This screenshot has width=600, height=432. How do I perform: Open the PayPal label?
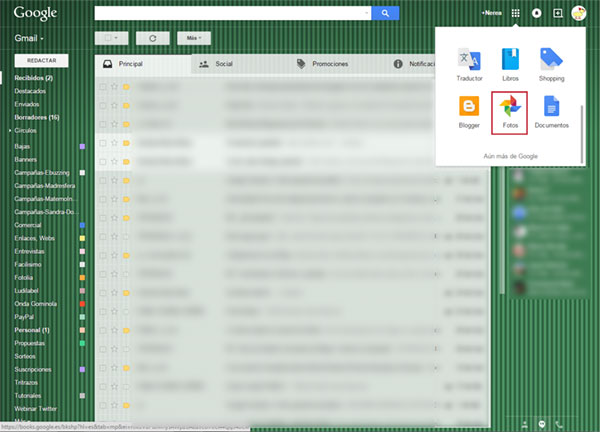coord(24,317)
